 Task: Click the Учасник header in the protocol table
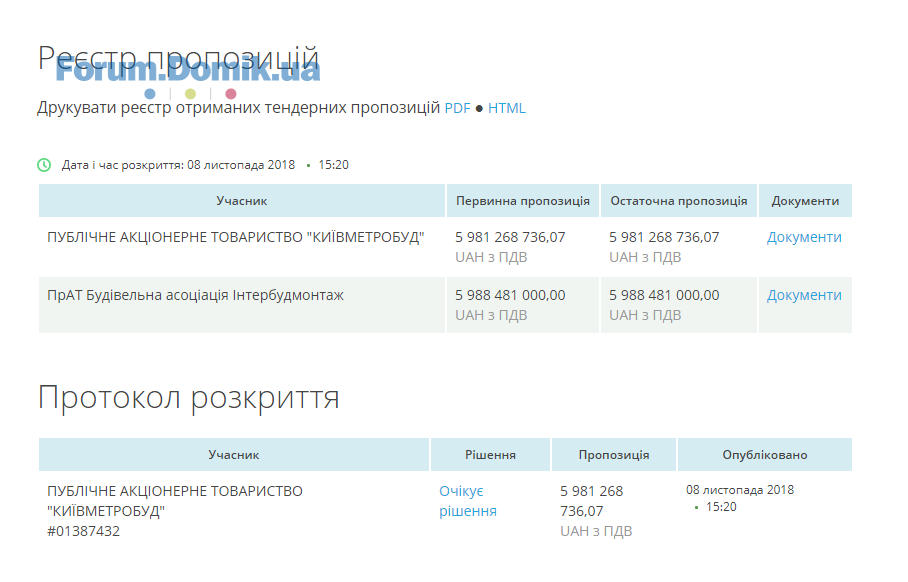(x=233, y=455)
